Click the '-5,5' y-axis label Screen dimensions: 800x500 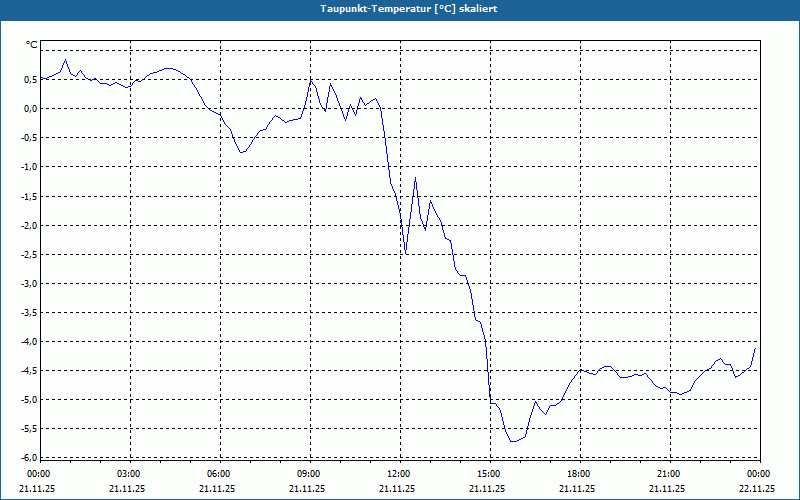point(30,429)
